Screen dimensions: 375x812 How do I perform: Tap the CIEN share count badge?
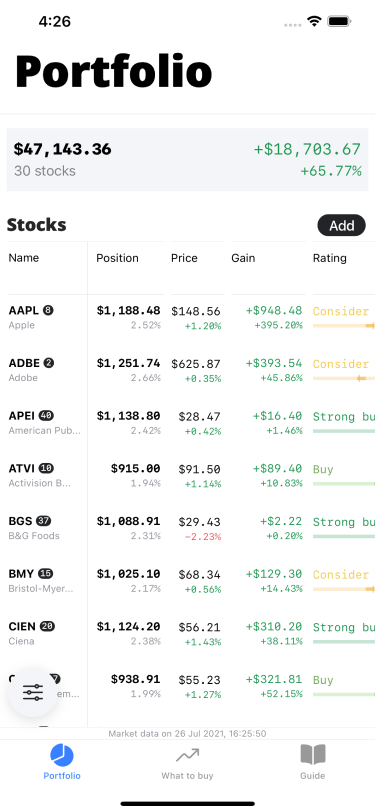[47, 626]
